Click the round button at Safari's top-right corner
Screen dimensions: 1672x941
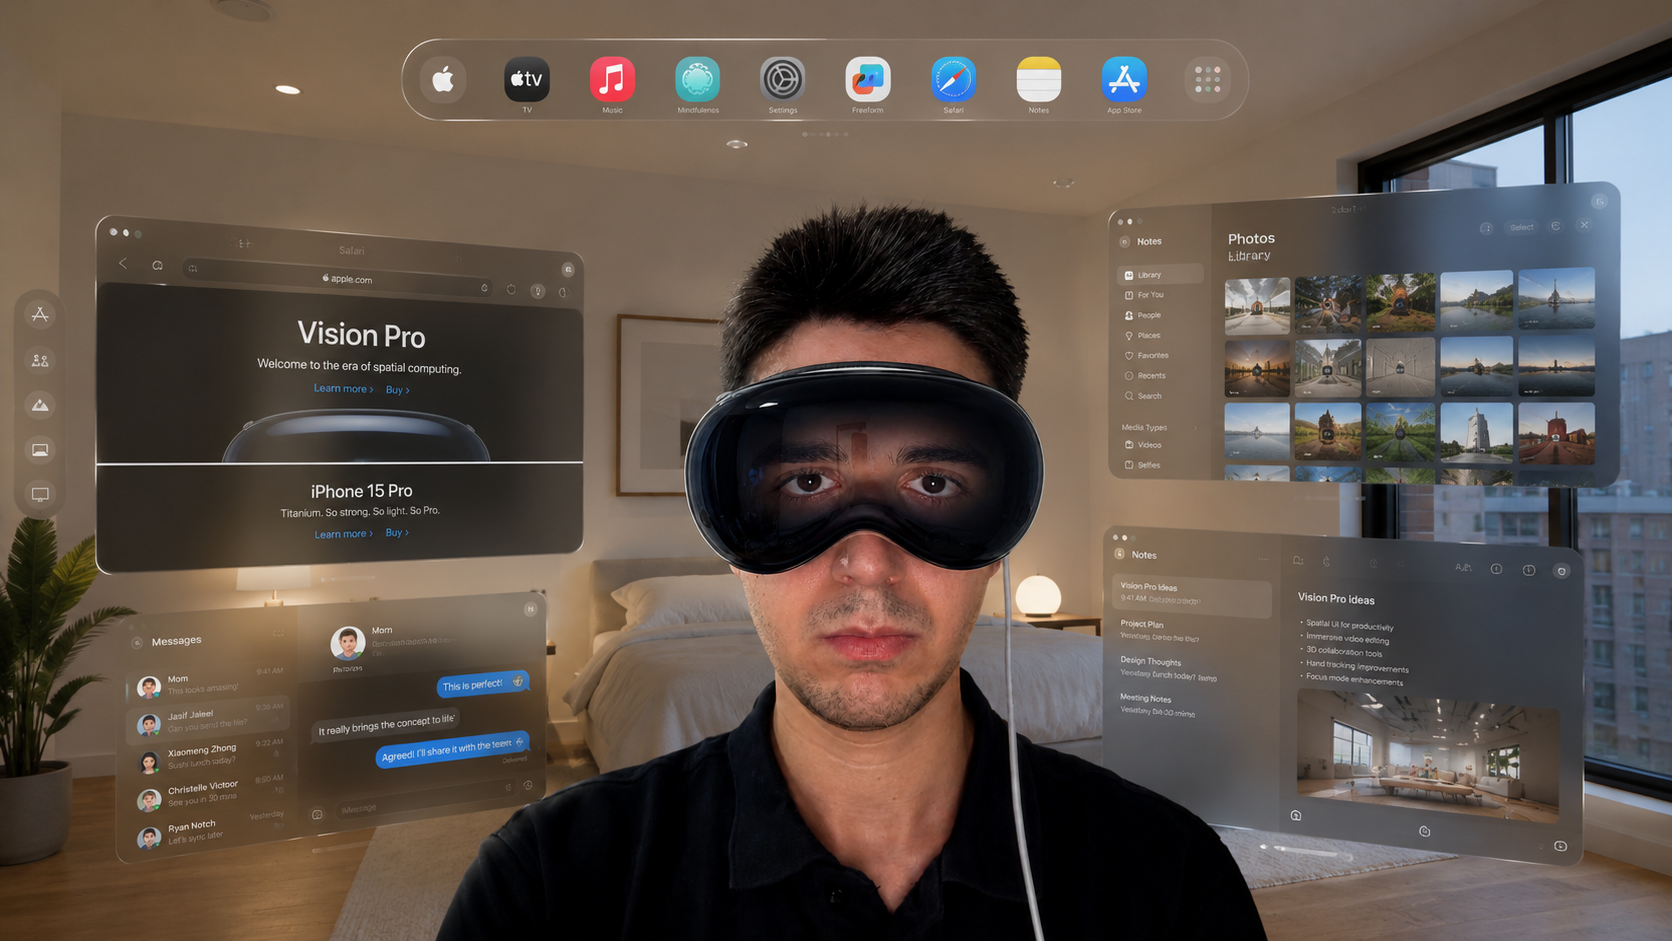568,269
